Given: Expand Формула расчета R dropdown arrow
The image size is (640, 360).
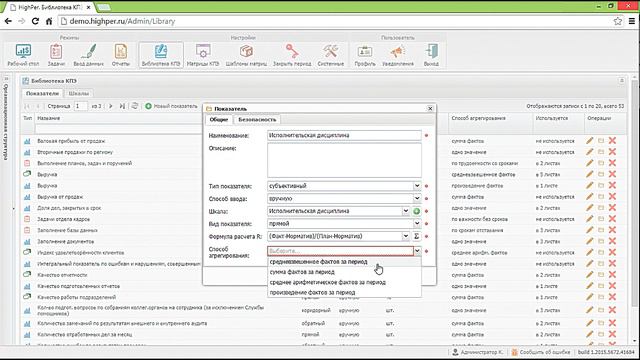Looking at the screenshot, I should point(406,236).
